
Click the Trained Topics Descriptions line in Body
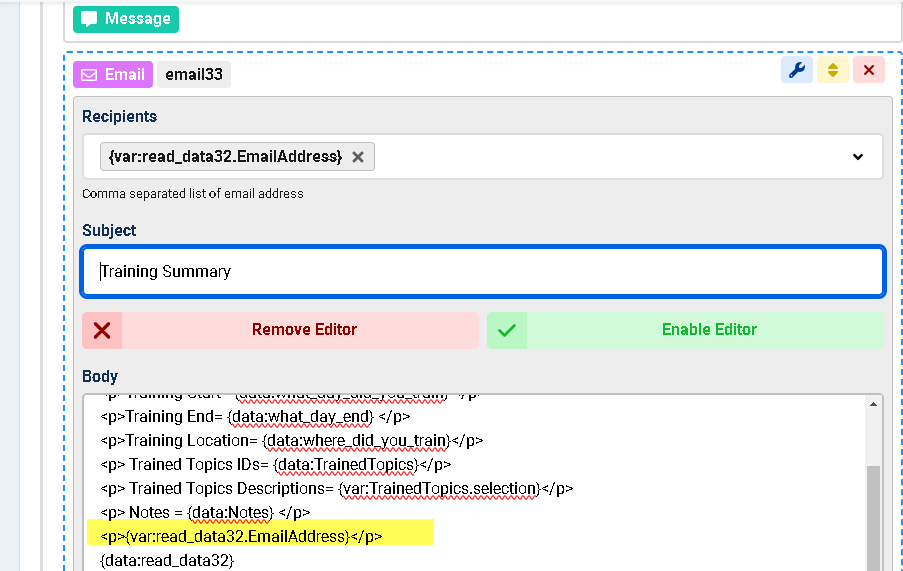point(335,489)
